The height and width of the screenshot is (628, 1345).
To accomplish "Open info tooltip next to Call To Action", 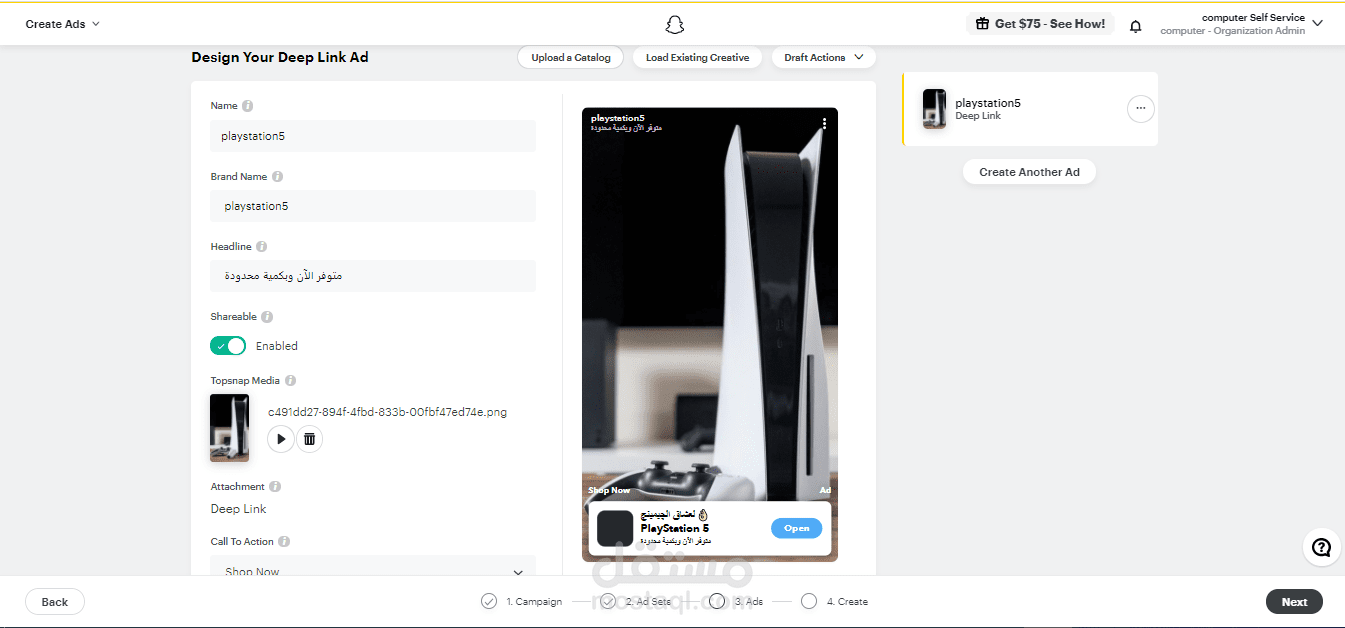I will [x=284, y=542].
